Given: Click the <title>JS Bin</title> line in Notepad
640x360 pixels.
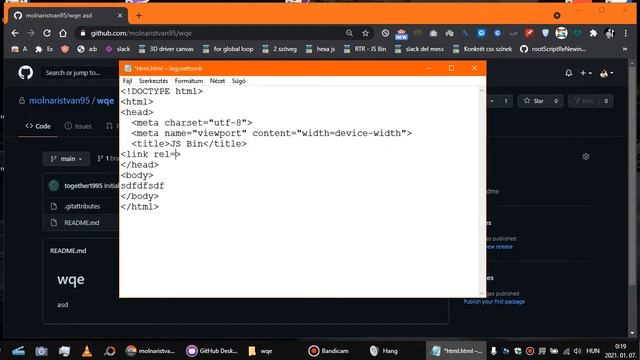Looking at the screenshot, I should click(189, 144).
